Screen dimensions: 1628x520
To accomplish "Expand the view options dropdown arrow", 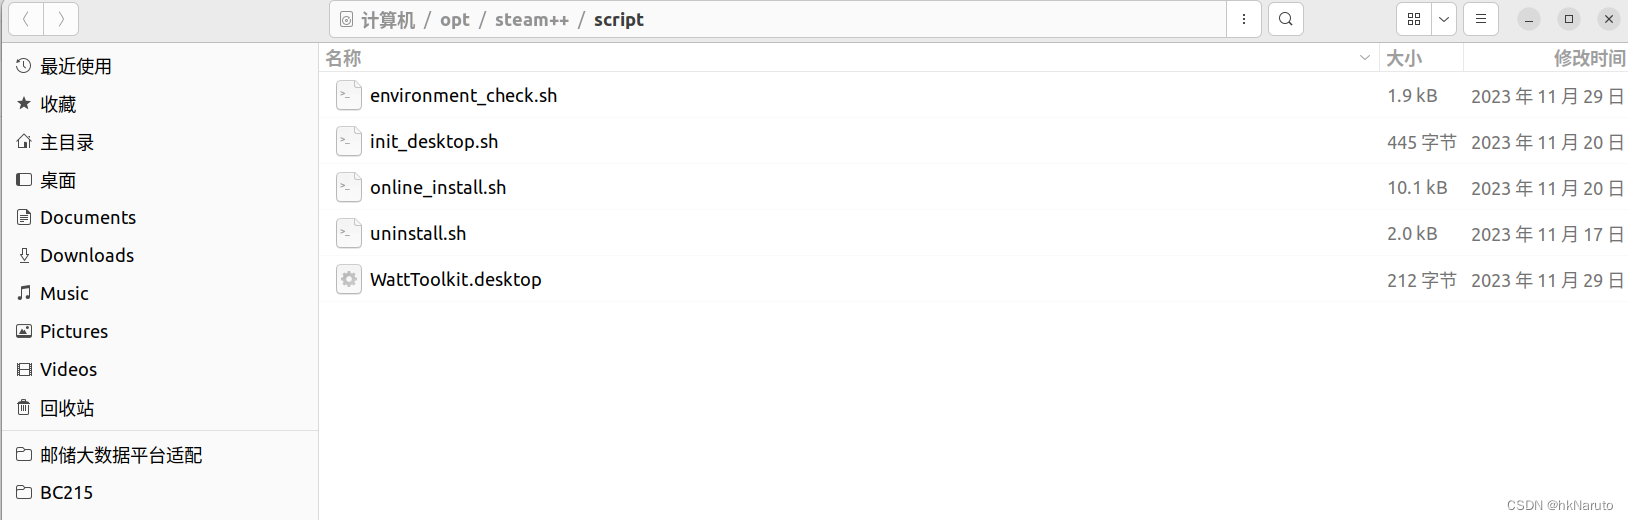I will [1444, 19].
